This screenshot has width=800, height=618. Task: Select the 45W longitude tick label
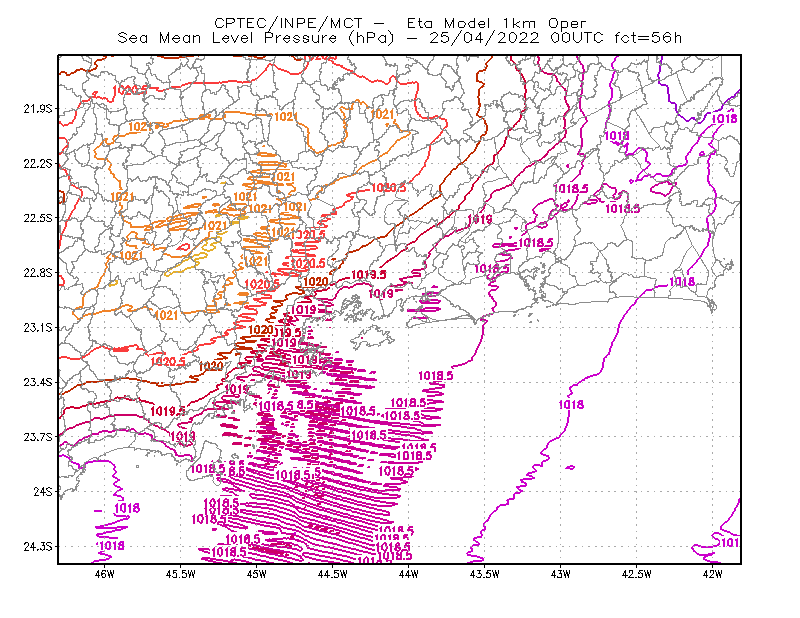[x=257, y=574]
